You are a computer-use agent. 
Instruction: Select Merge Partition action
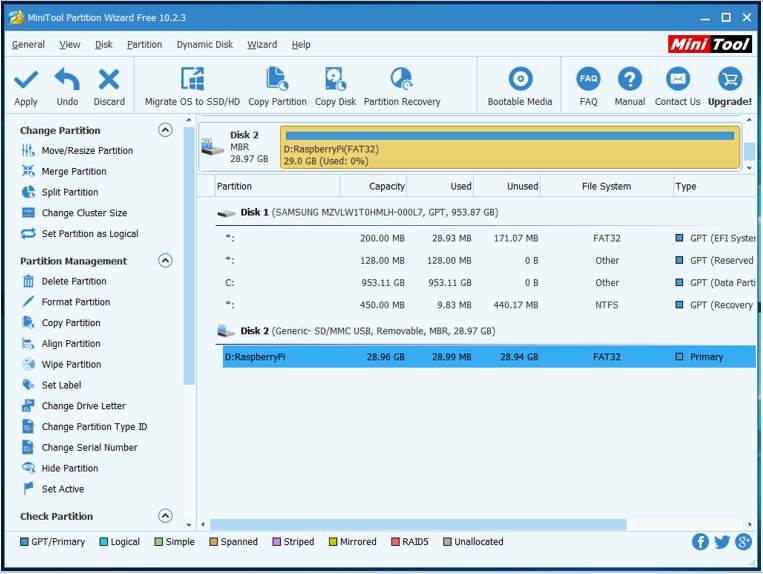74,172
